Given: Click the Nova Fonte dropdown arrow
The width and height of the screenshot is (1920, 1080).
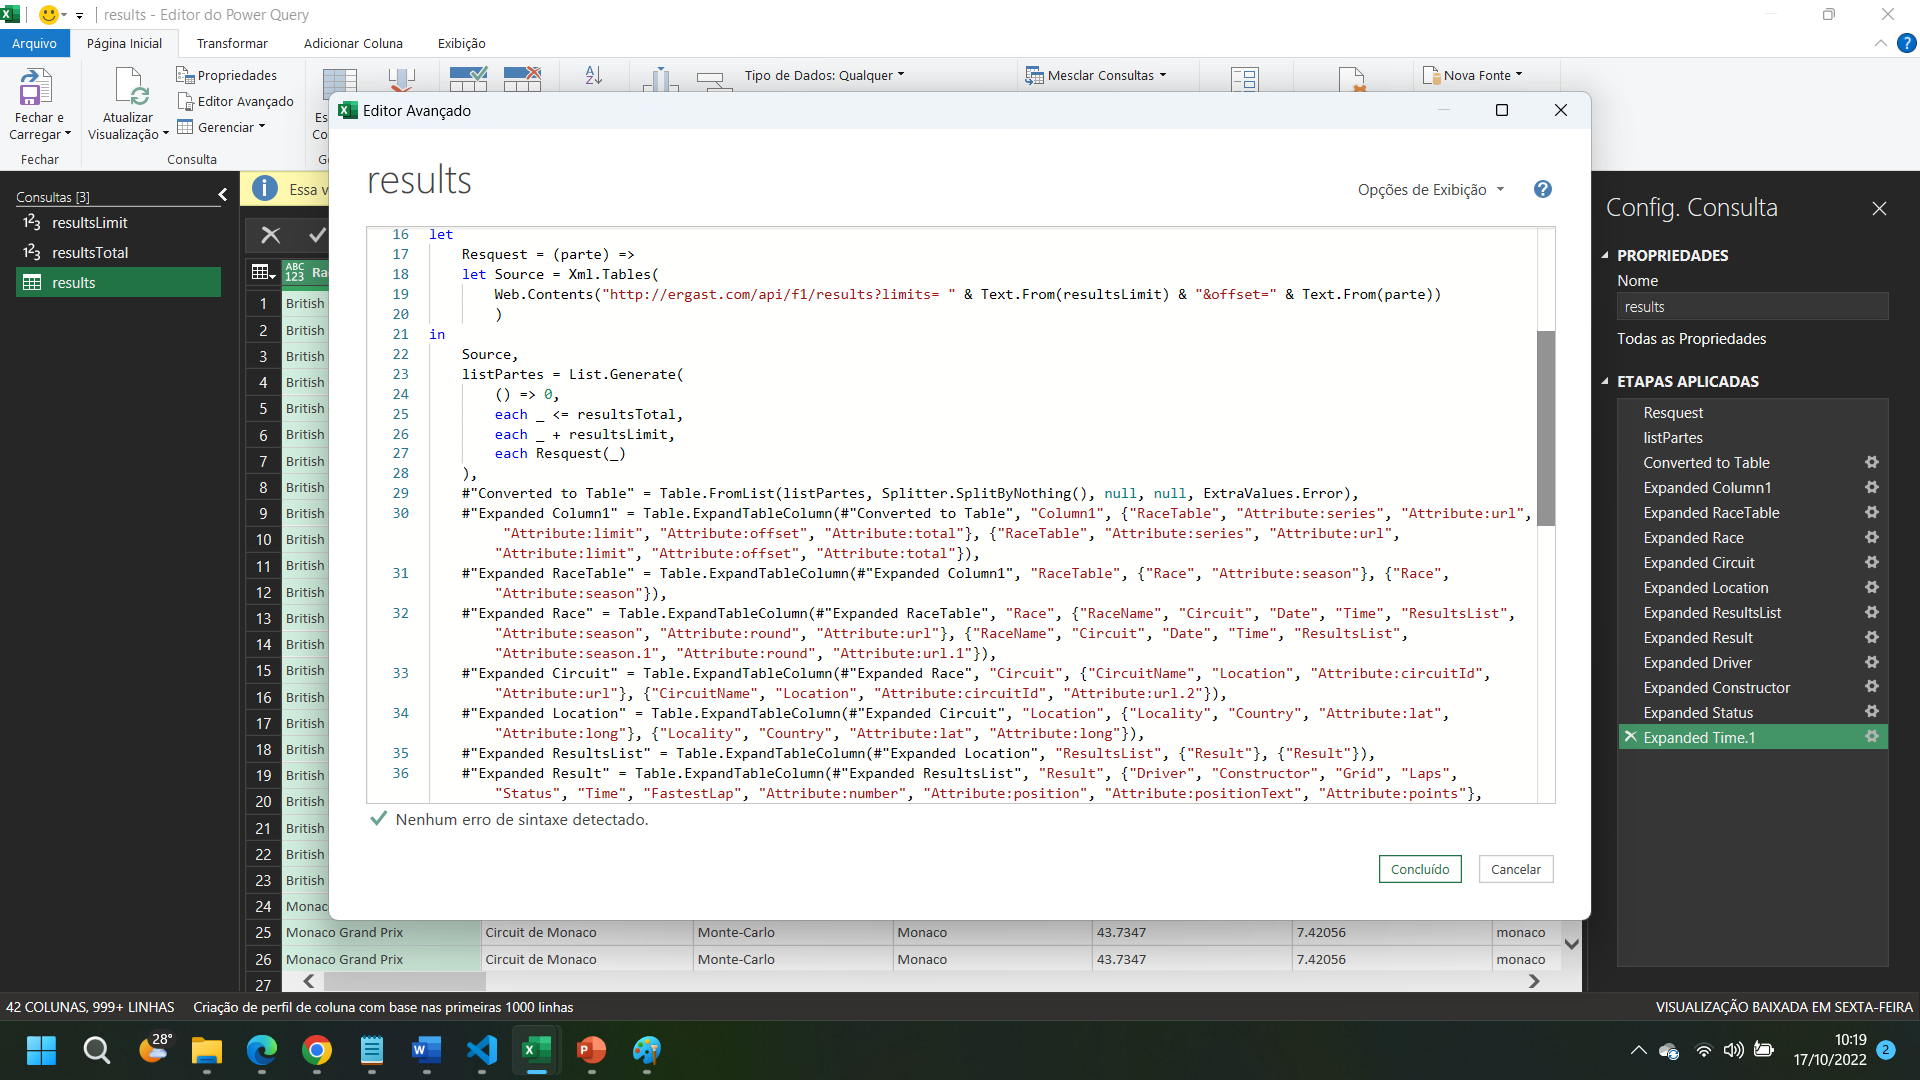Looking at the screenshot, I should (x=1523, y=75).
